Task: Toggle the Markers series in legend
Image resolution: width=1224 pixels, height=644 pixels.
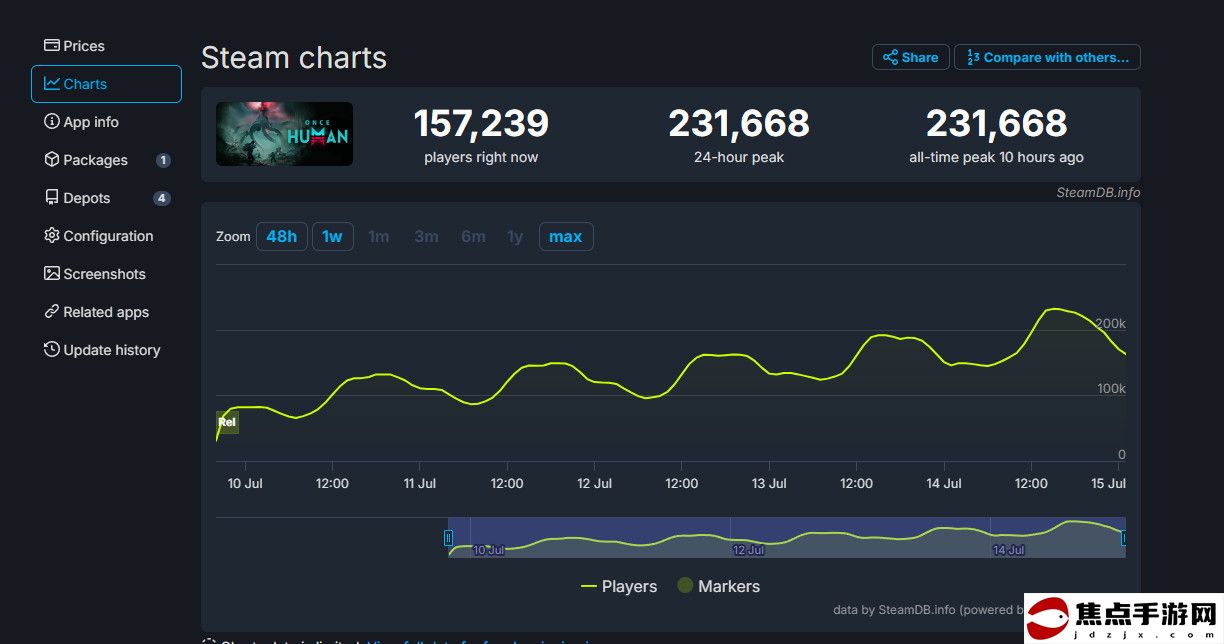Action: (x=718, y=586)
